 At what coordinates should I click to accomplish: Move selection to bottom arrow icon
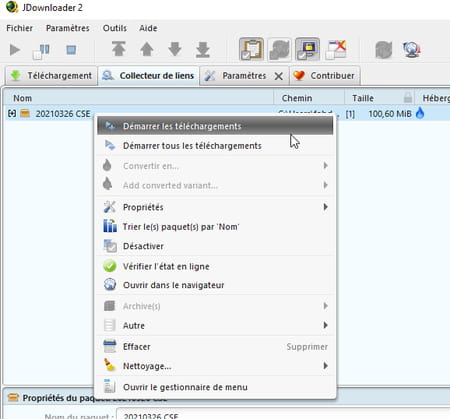[203, 49]
